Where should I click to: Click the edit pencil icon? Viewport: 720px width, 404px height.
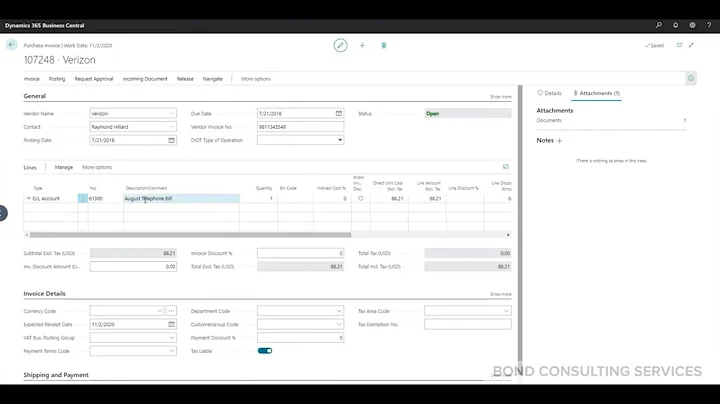[340, 45]
